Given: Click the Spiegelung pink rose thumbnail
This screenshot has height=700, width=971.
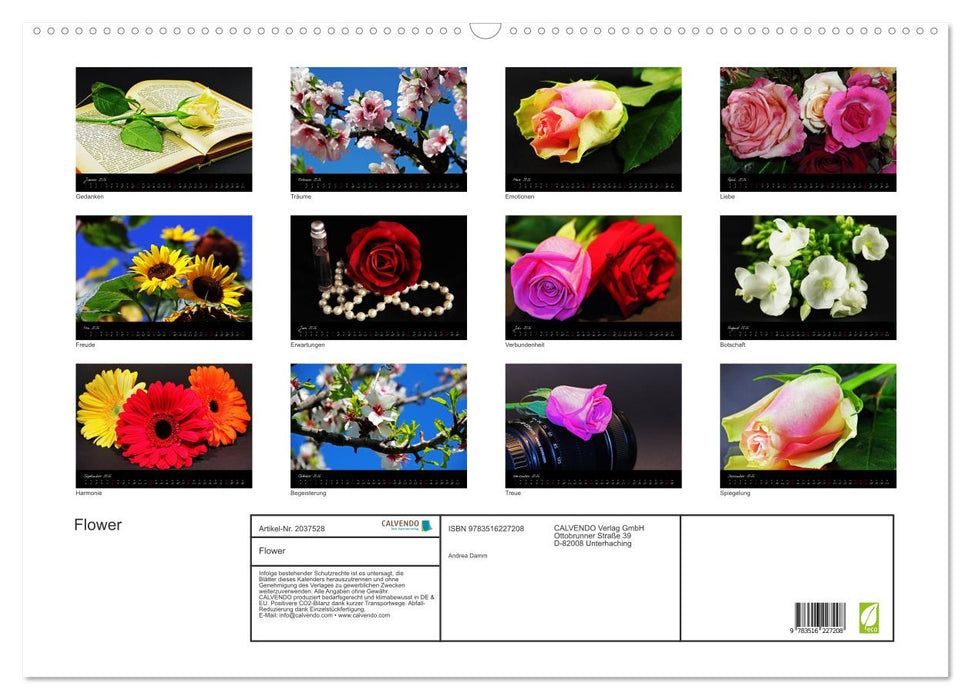Looking at the screenshot, I should pos(807,425).
